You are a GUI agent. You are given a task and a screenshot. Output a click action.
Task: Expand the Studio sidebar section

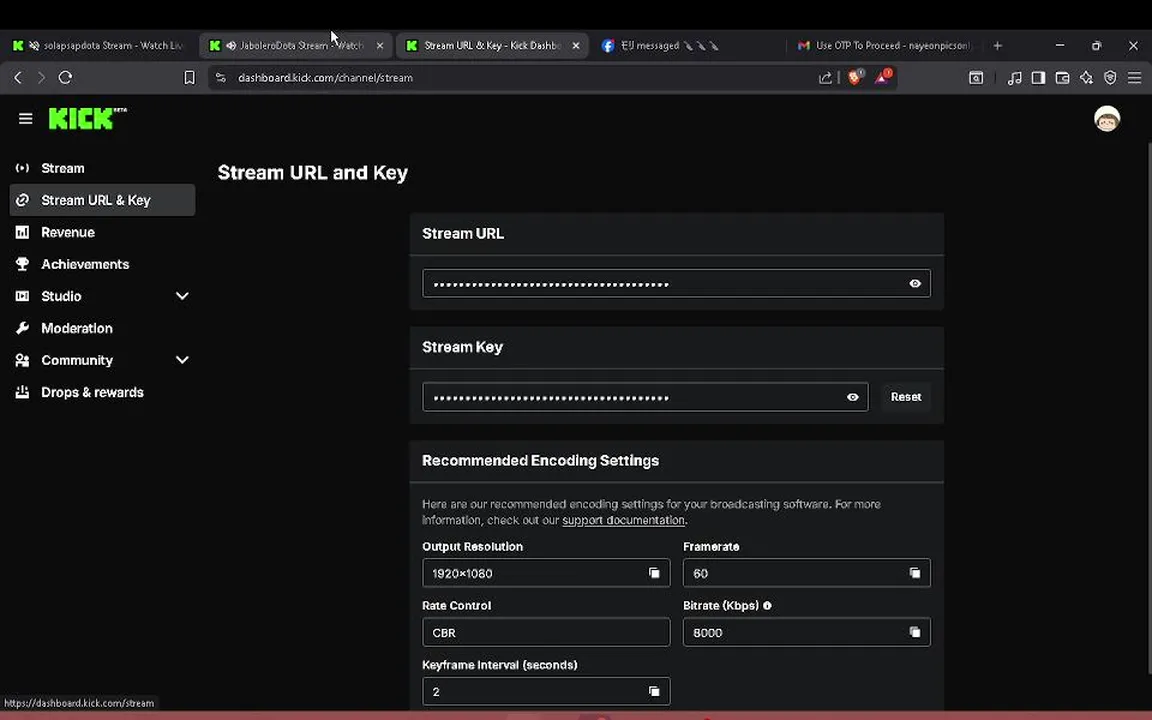(182, 296)
